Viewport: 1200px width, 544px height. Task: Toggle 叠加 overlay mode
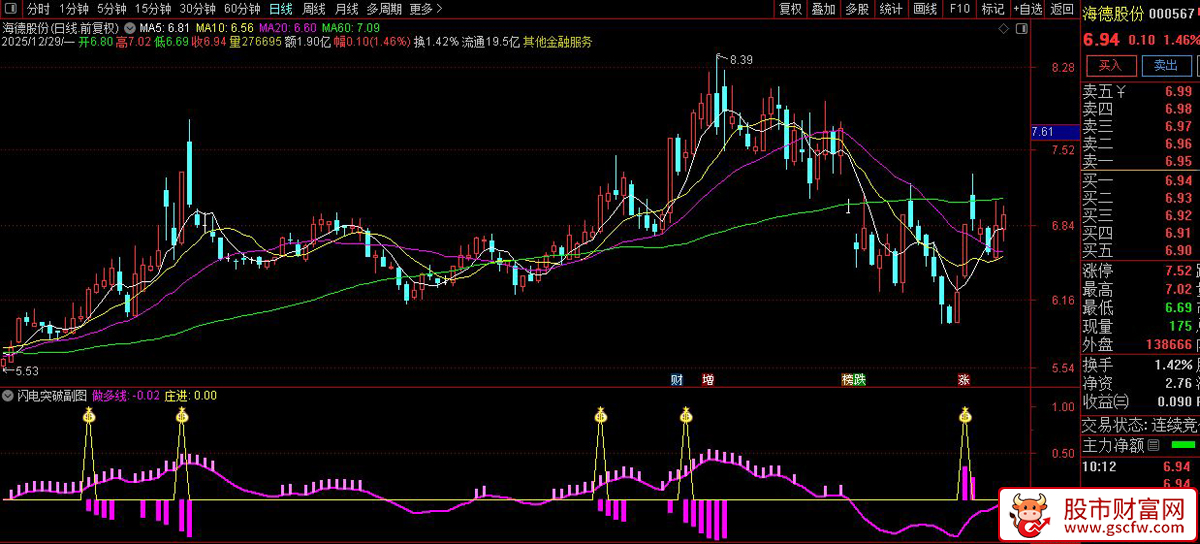coord(823,9)
